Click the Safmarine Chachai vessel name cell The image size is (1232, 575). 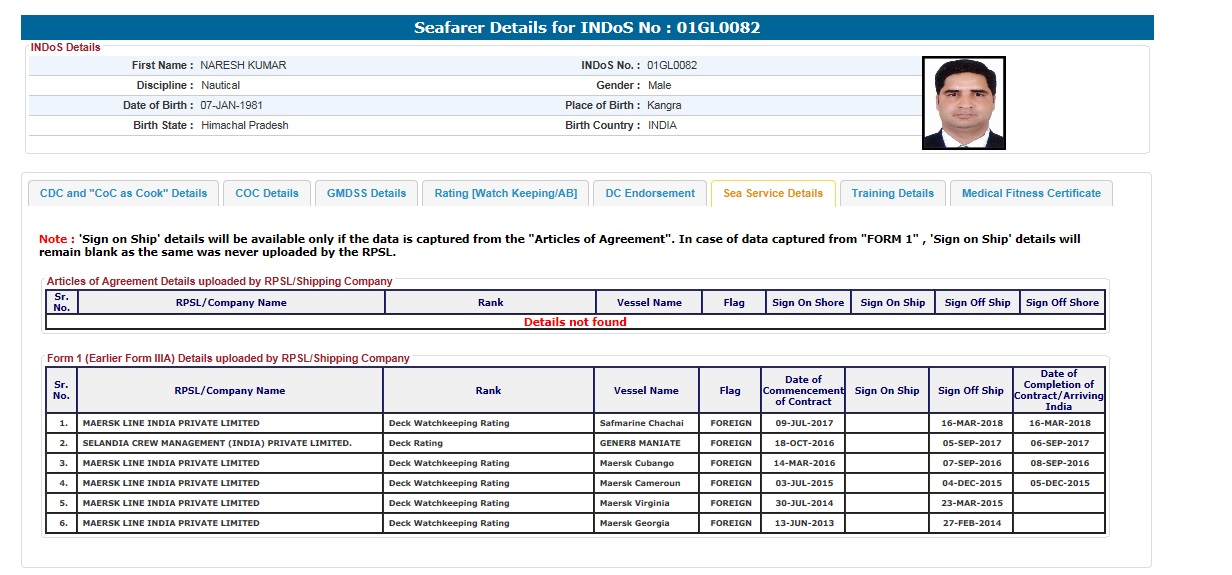[641, 423]
